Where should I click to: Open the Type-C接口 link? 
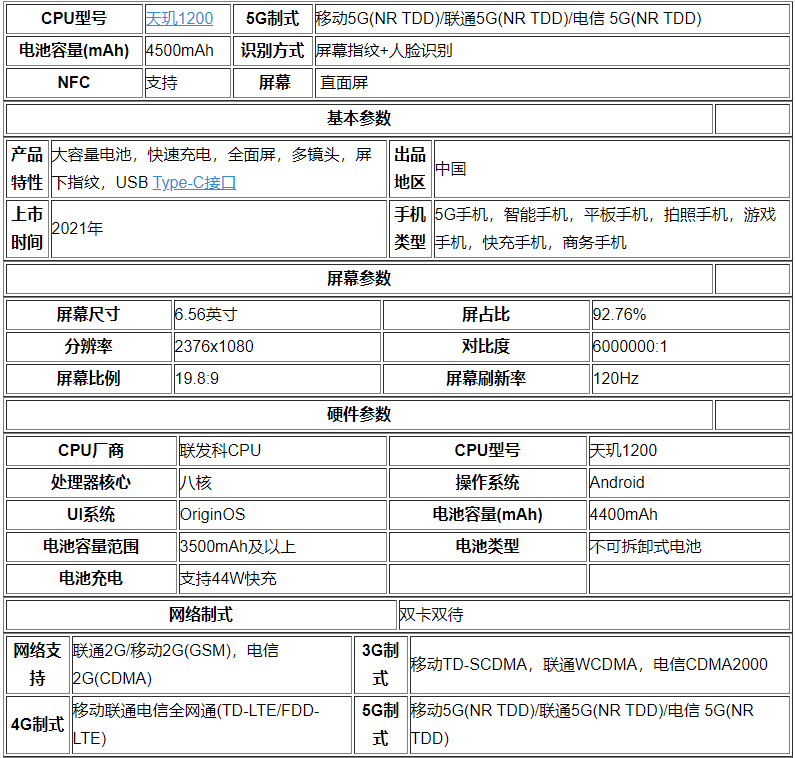click(194, 183)
